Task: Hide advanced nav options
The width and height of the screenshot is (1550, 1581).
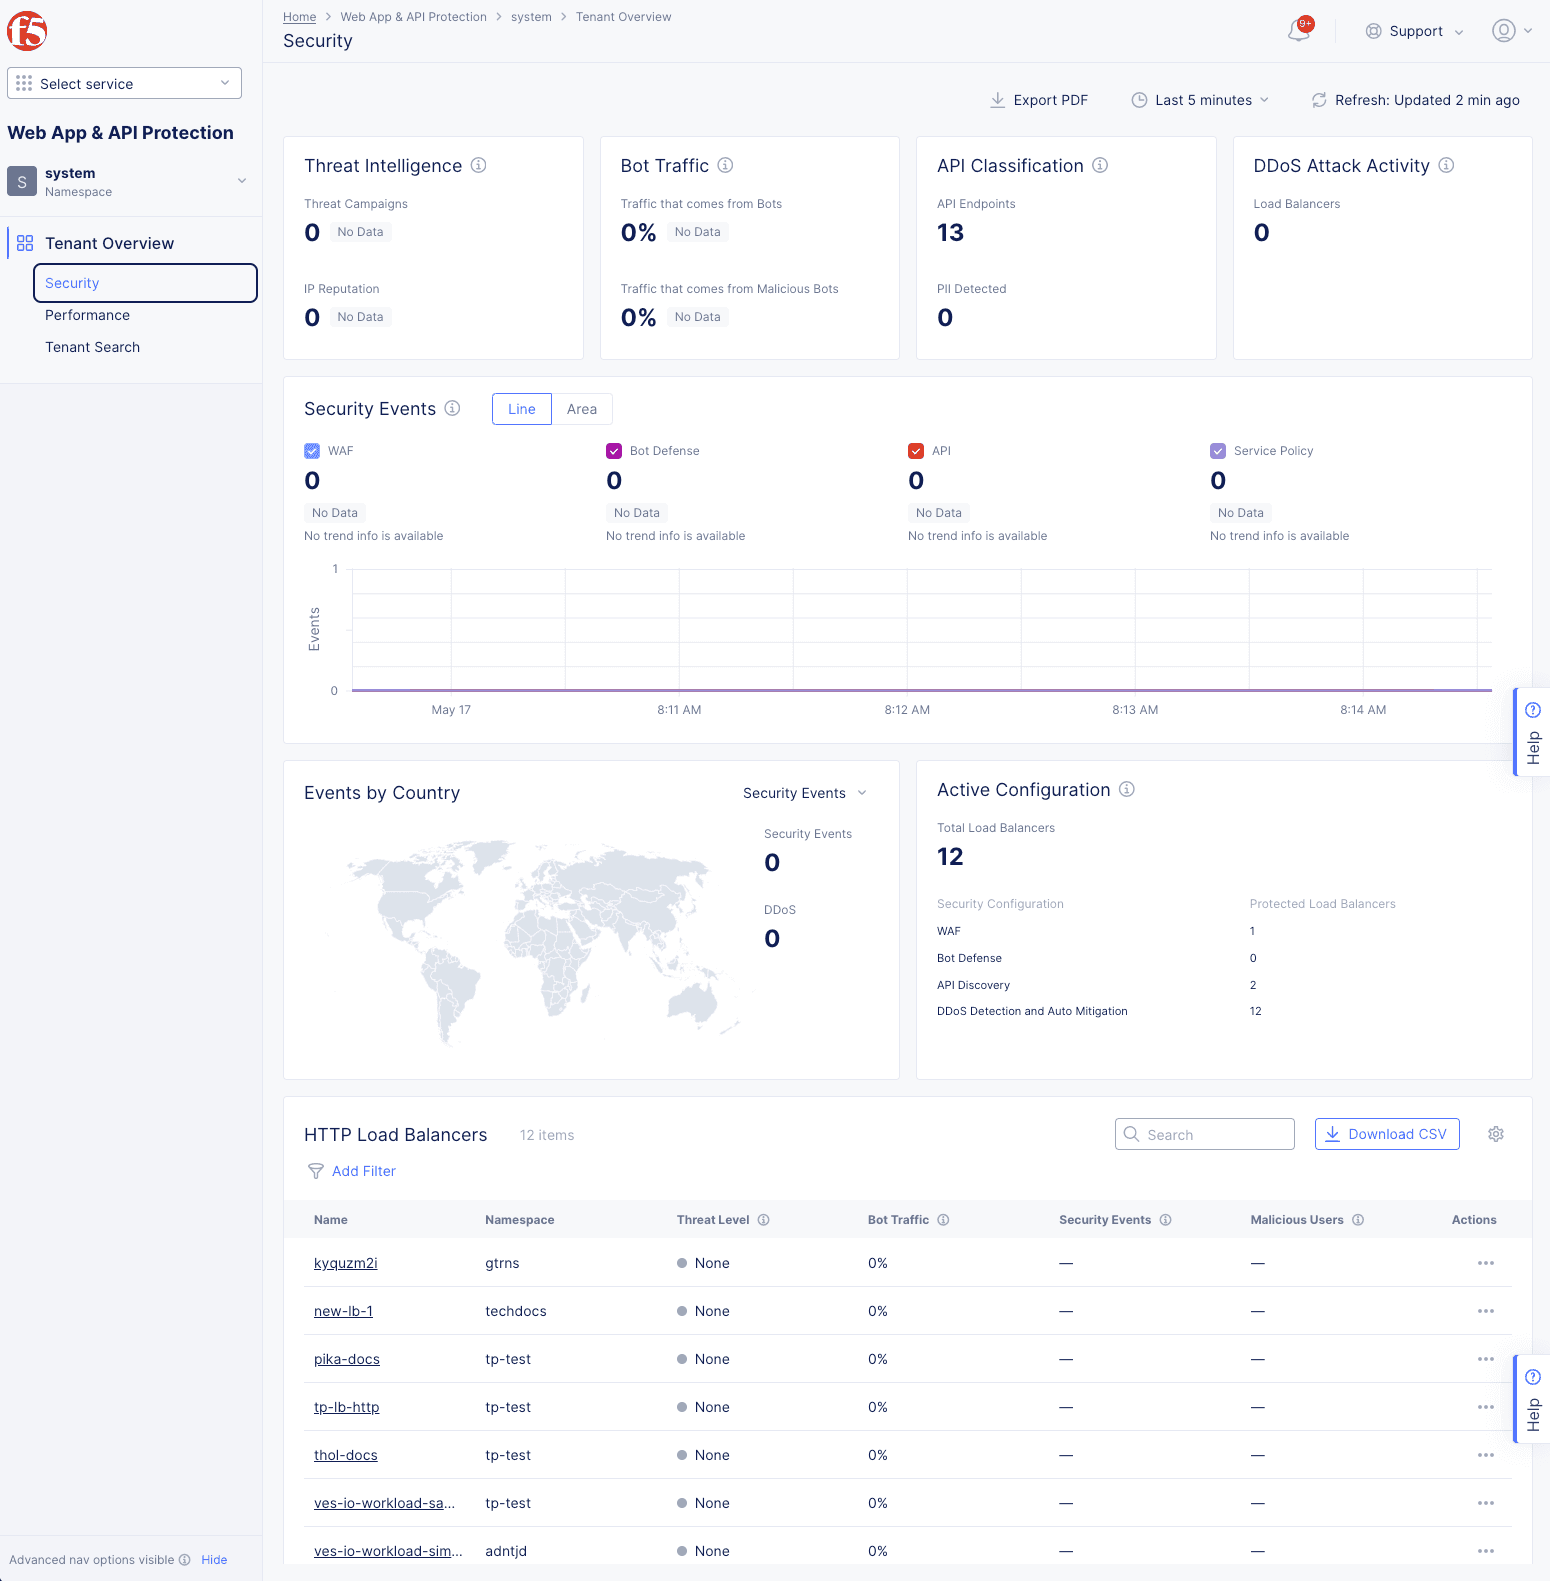Action: coord(214,1560)
